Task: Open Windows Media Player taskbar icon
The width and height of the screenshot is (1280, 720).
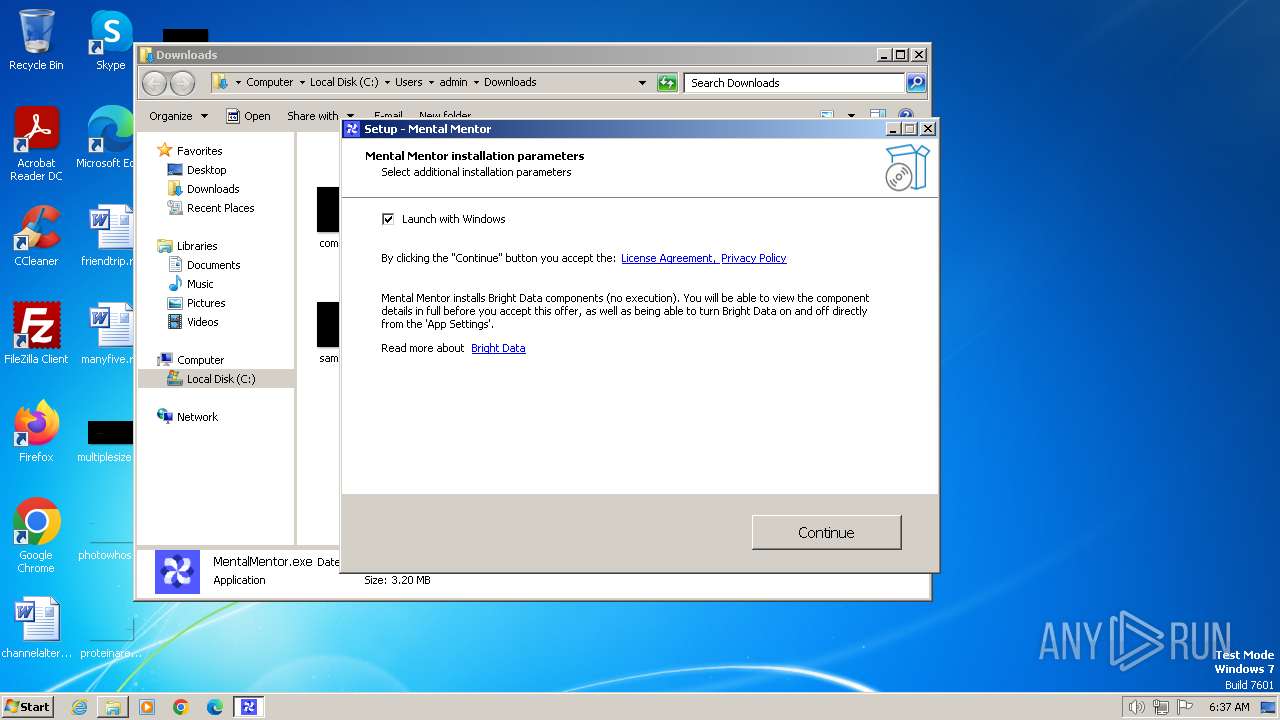Action: 147,707
